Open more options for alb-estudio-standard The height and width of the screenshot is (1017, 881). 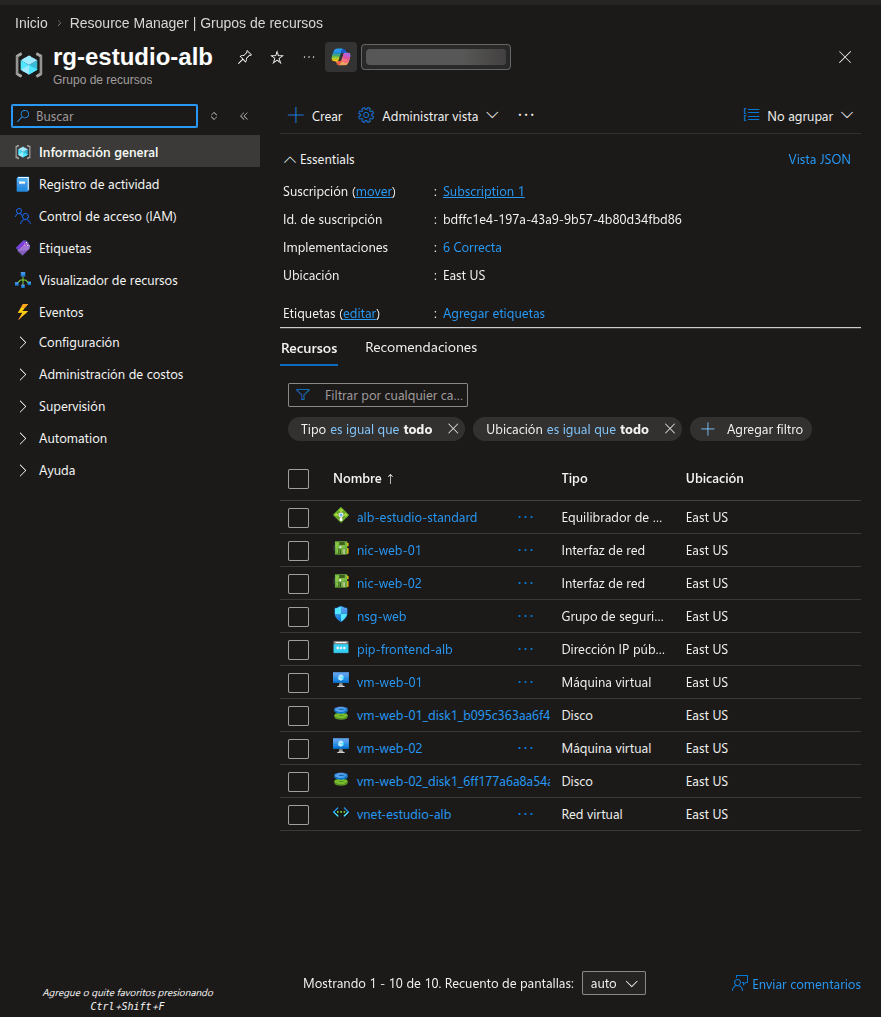click(x=526, y=517)
